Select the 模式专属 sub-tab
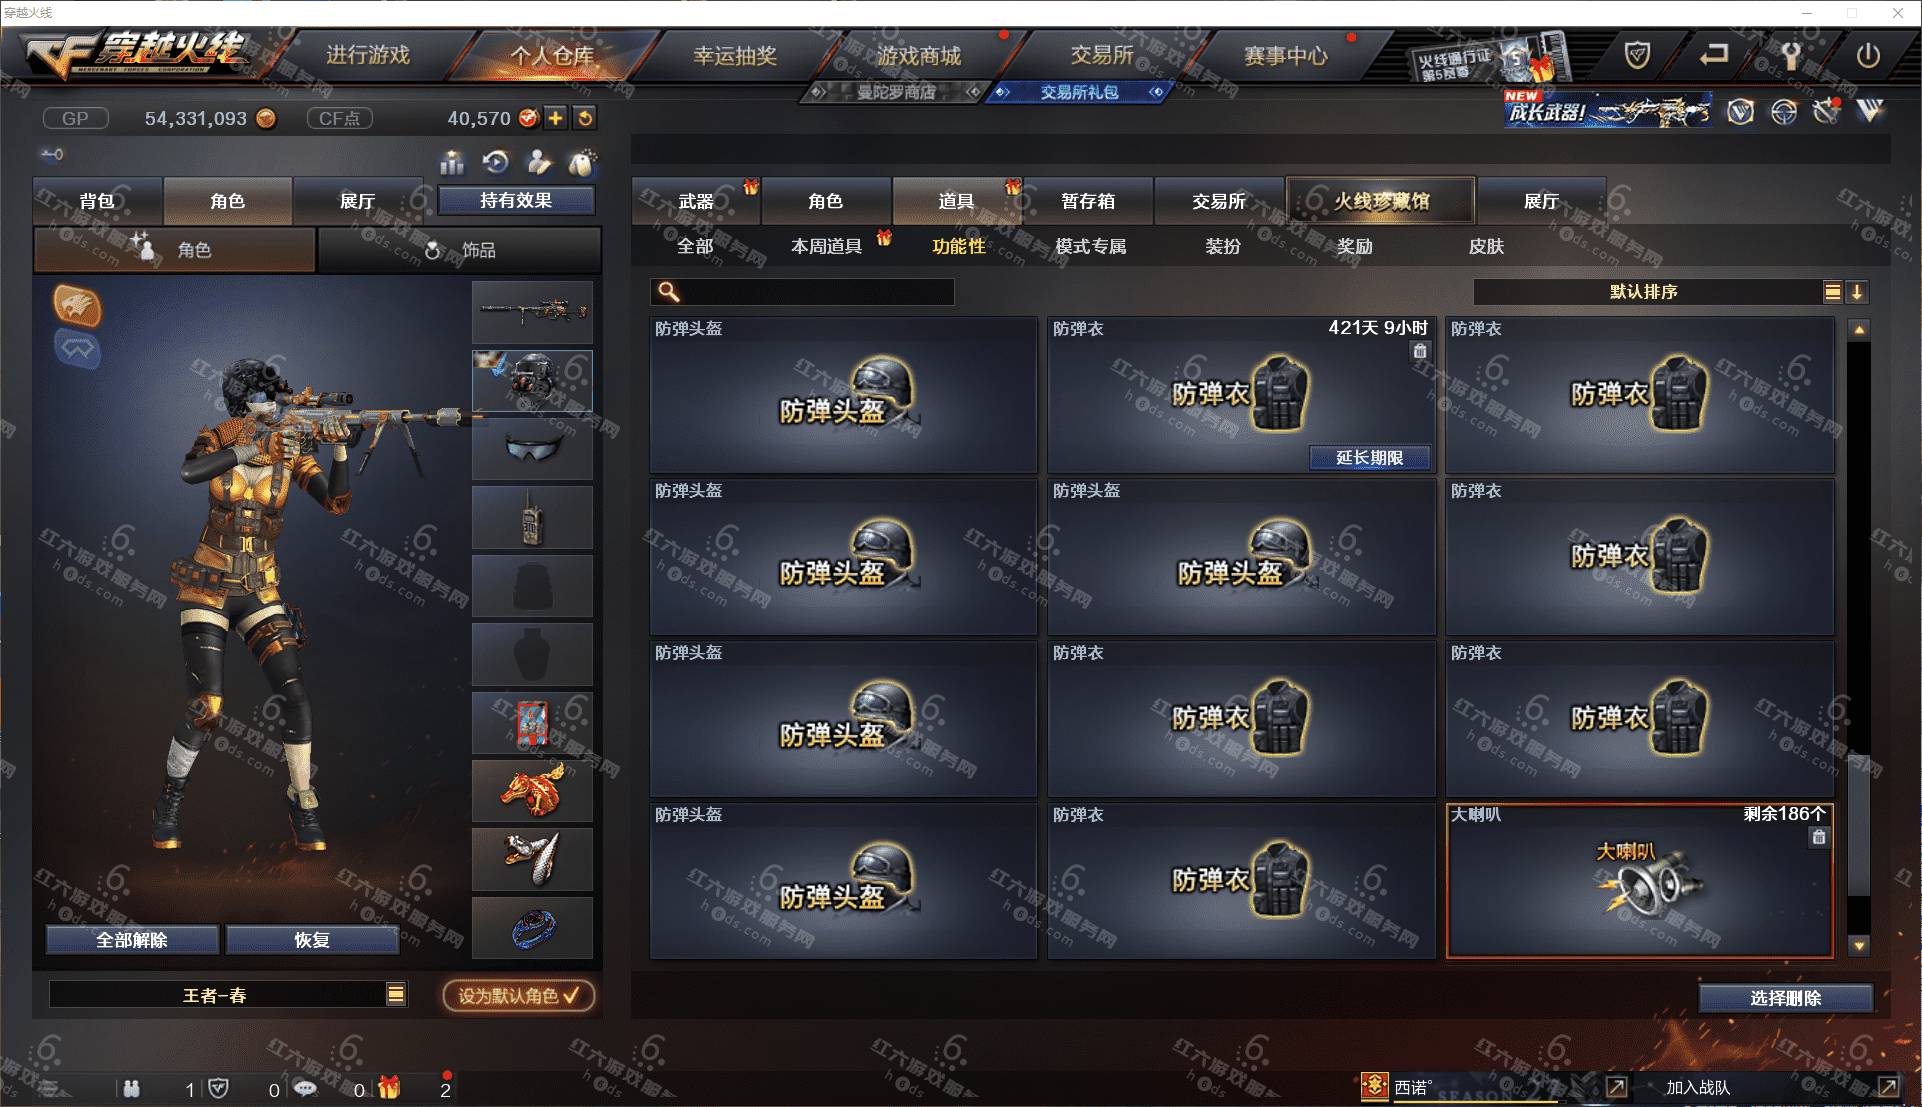 click(x=1091, y=246)
